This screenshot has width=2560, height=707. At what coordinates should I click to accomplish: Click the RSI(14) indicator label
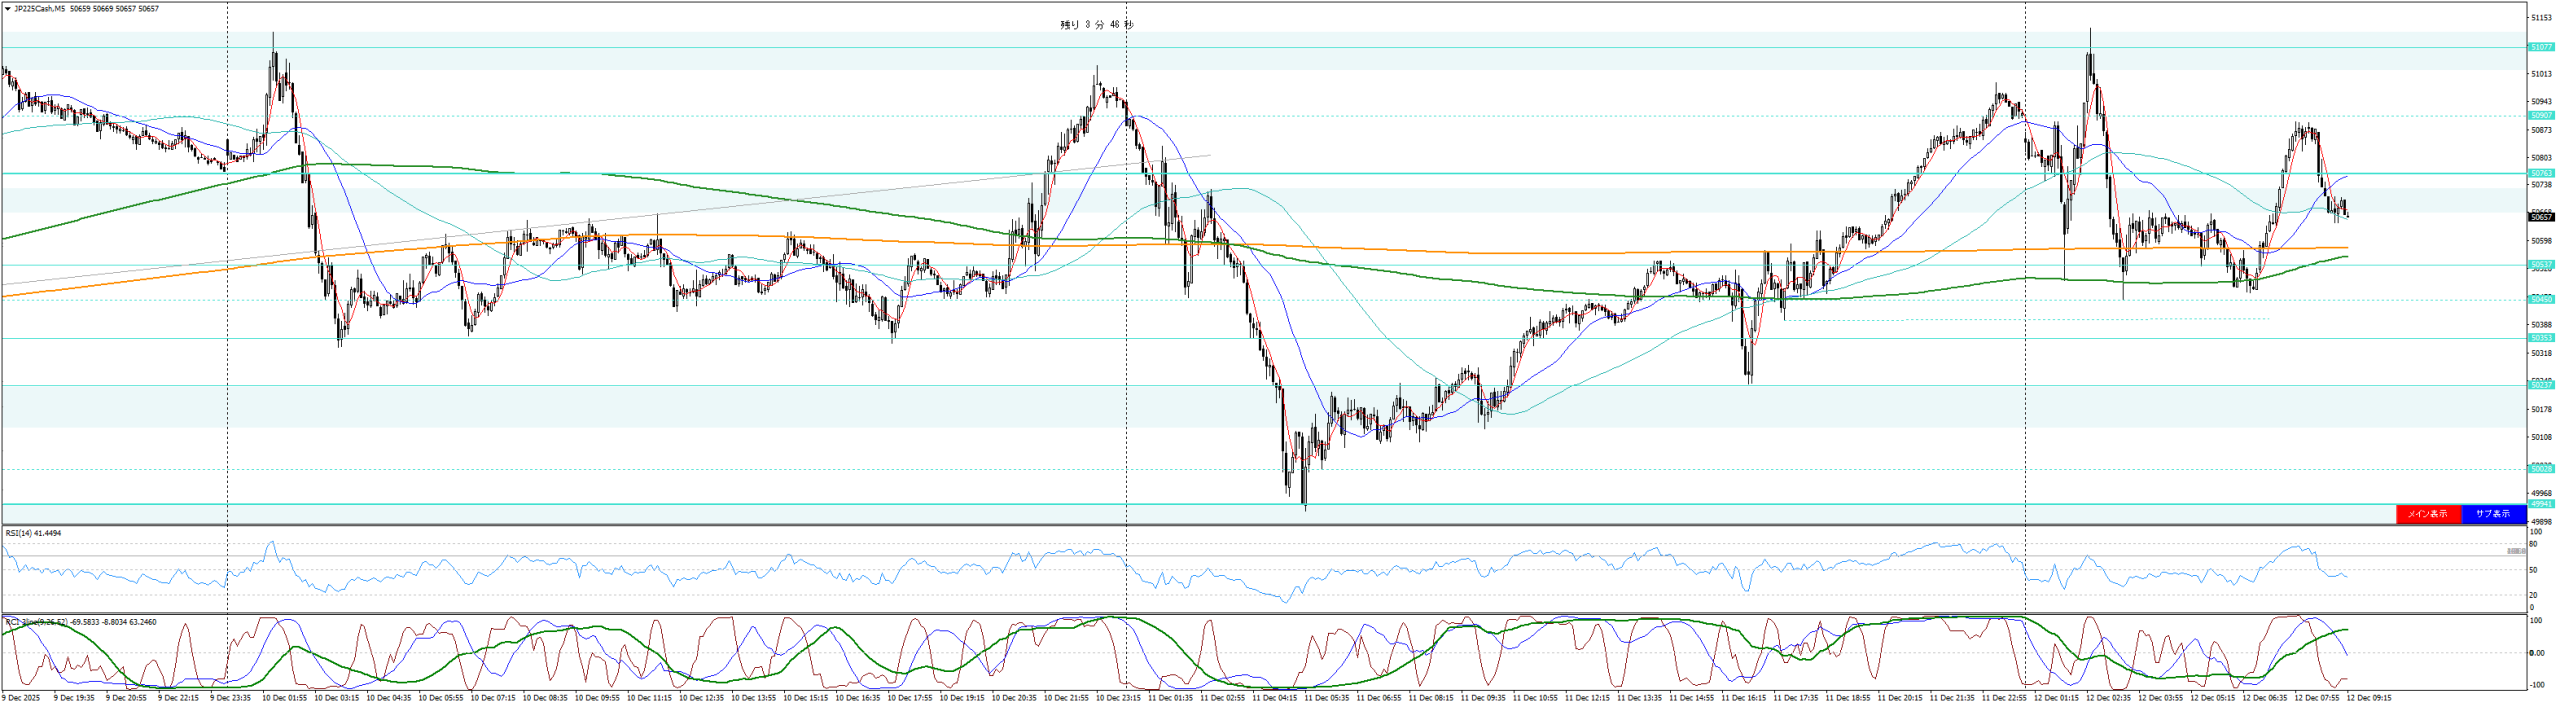coord(33,533)
